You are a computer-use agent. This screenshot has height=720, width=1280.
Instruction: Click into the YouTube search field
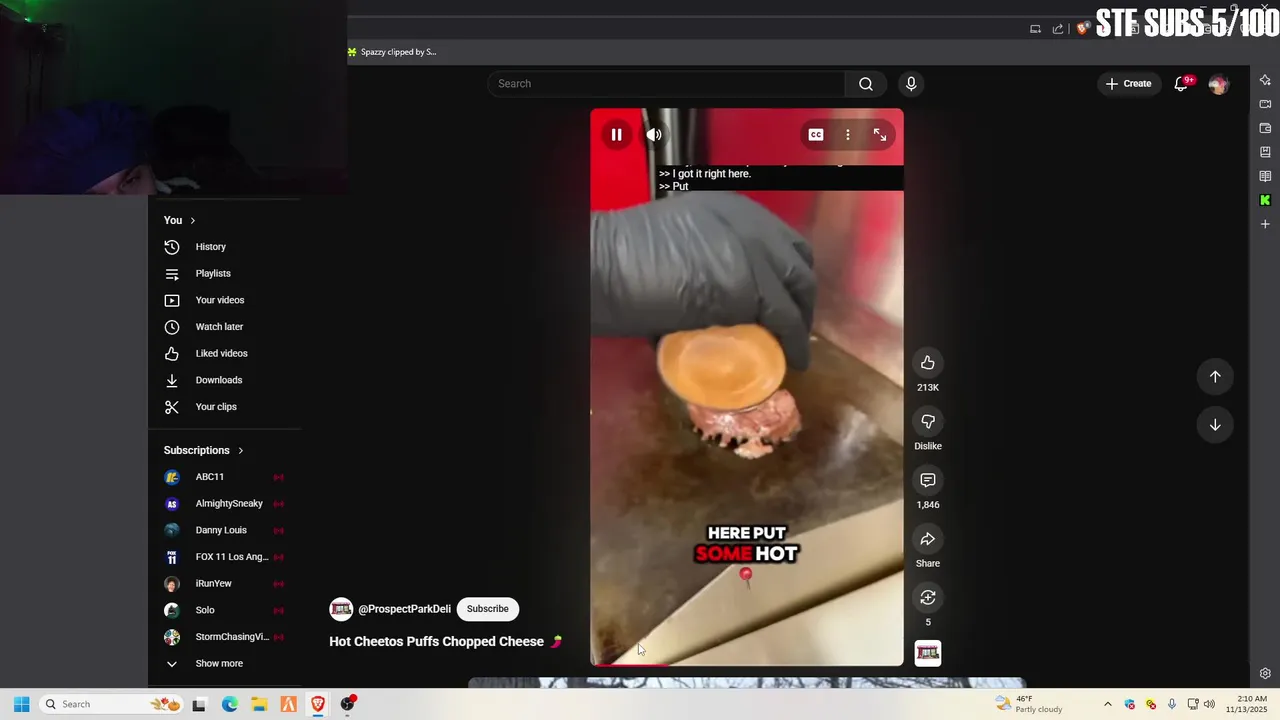[x=666, y=84]
